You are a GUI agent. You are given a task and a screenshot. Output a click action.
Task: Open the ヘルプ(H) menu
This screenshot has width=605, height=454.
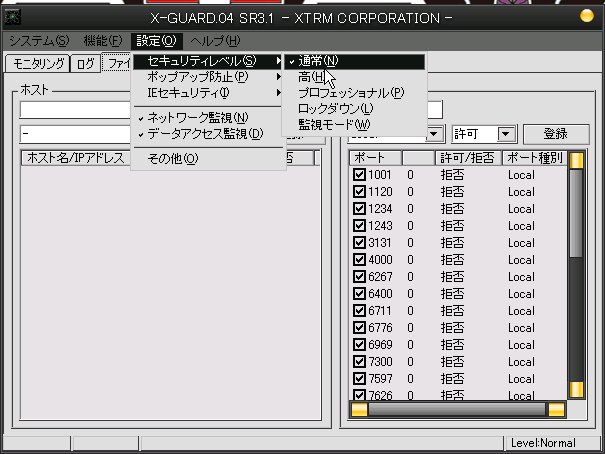[x=215, y=41]
